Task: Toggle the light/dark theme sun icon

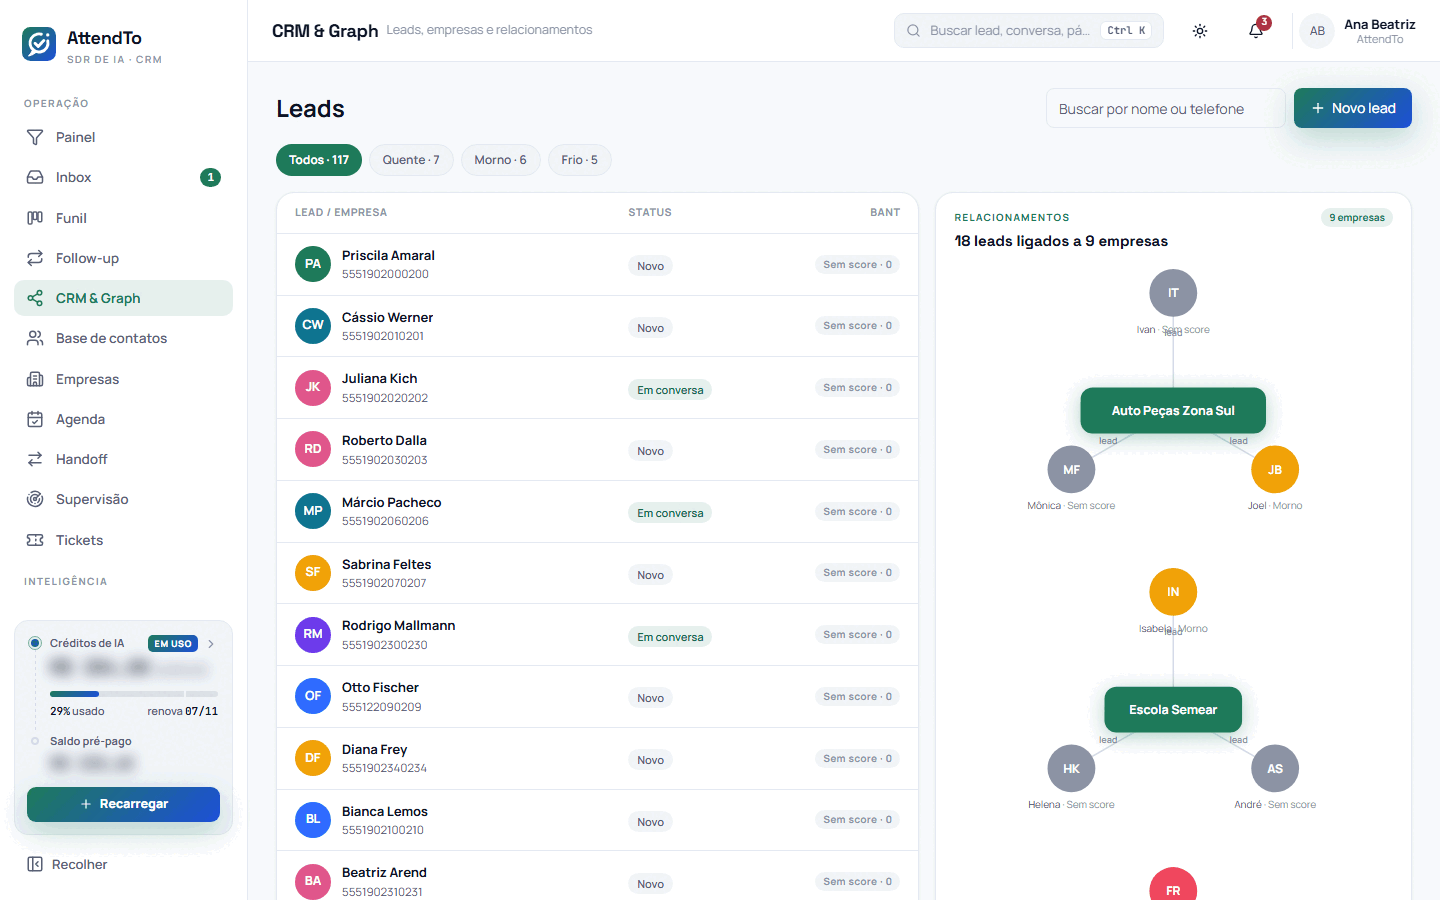Action: click(1200, 31)
